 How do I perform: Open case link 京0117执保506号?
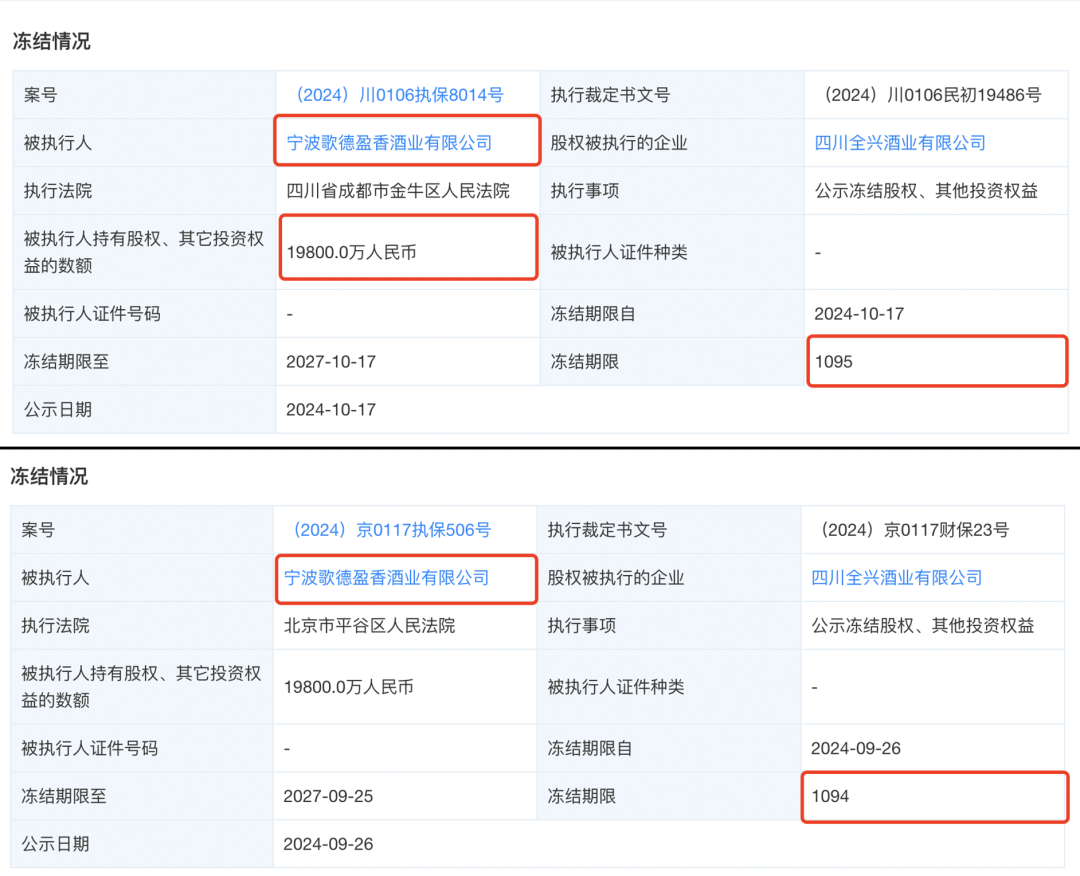(389, 530)
